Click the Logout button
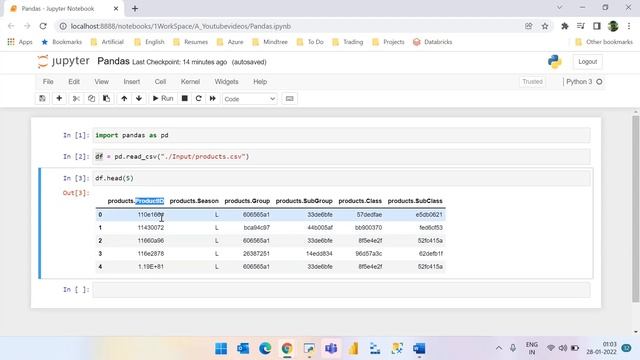This screenshot has height=360, width=640. (587, 62)
